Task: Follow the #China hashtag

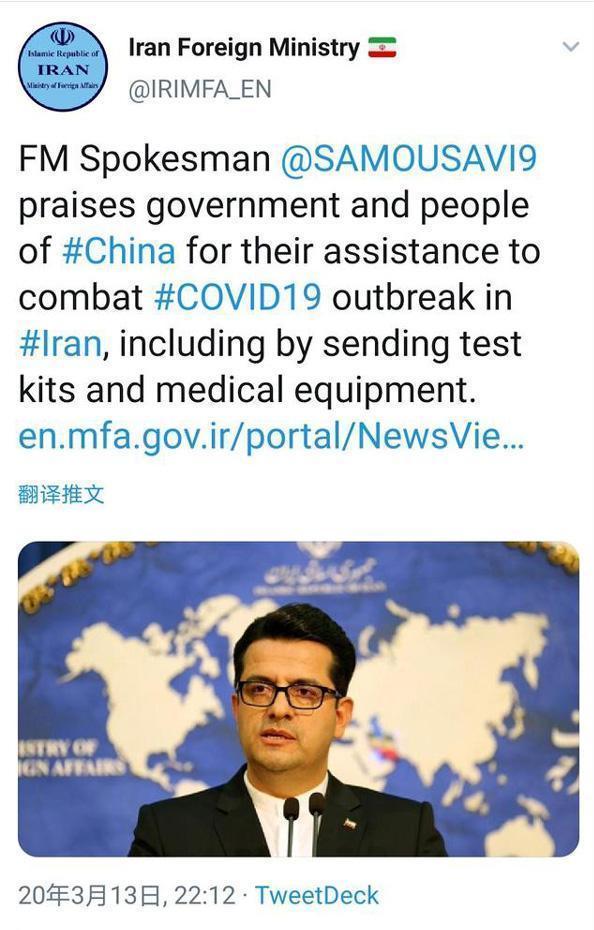Action: (x=119, y=250)
